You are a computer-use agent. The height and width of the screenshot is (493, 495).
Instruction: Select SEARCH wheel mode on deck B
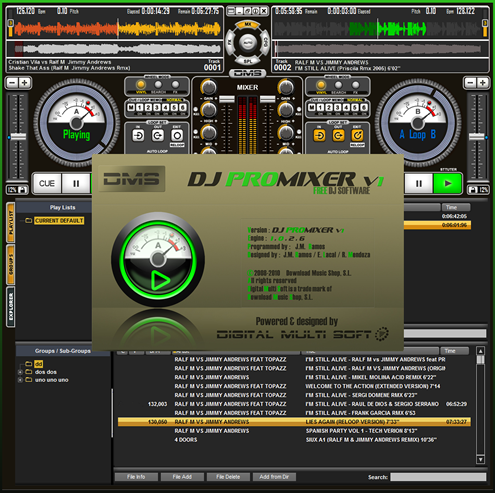coord(338,84)
